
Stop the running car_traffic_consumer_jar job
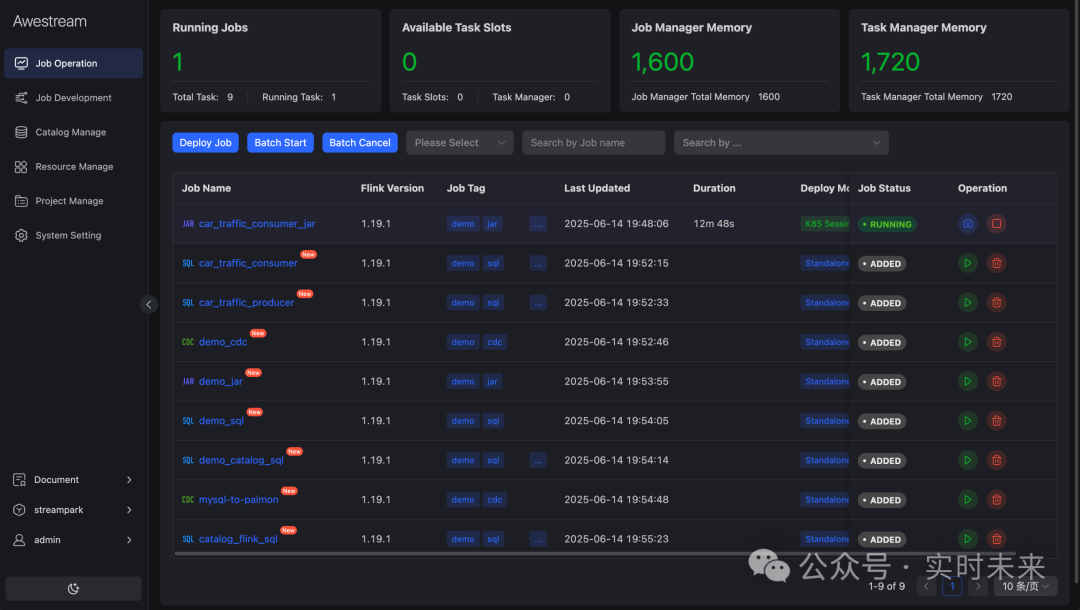[x=996, y=224]
